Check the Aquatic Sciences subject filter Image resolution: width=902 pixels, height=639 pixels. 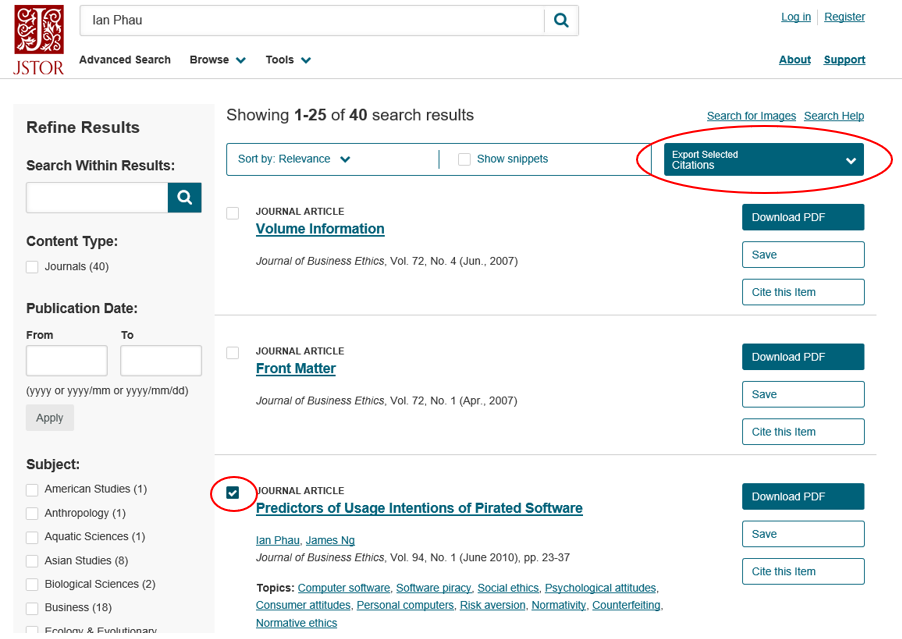click(32, 537)
